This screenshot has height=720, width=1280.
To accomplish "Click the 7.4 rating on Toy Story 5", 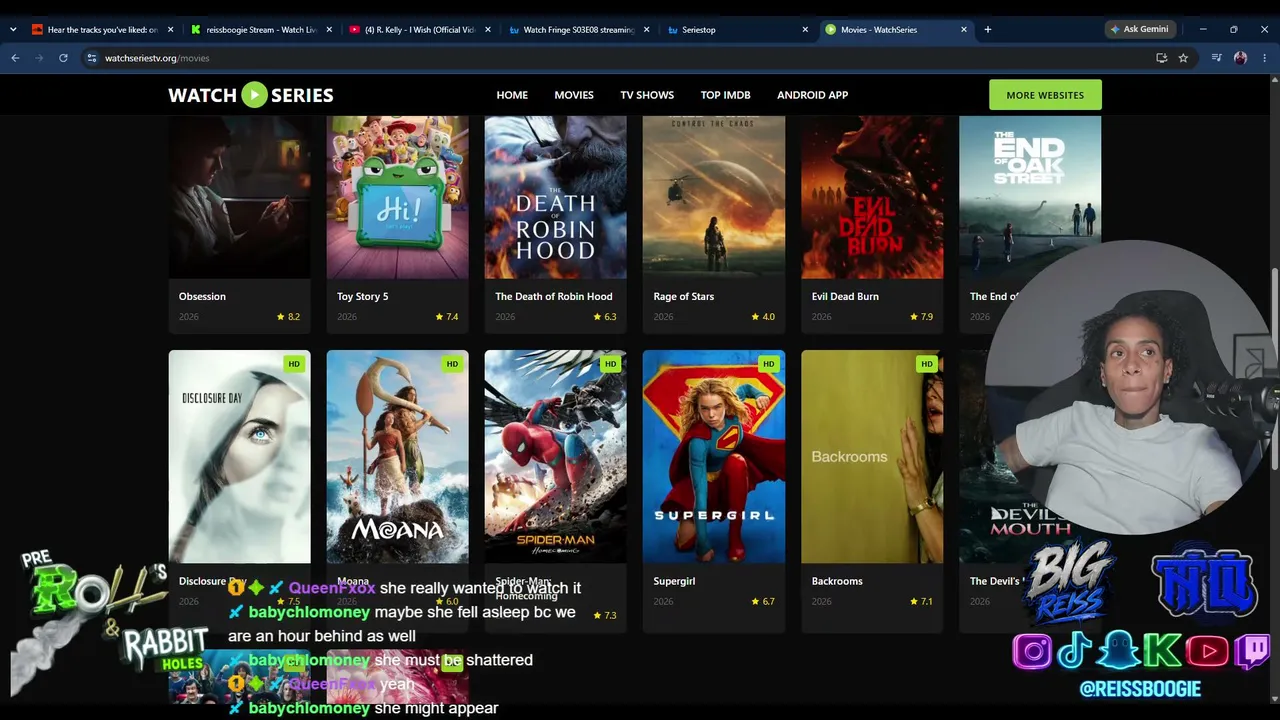I will click(x=446, y=317).
